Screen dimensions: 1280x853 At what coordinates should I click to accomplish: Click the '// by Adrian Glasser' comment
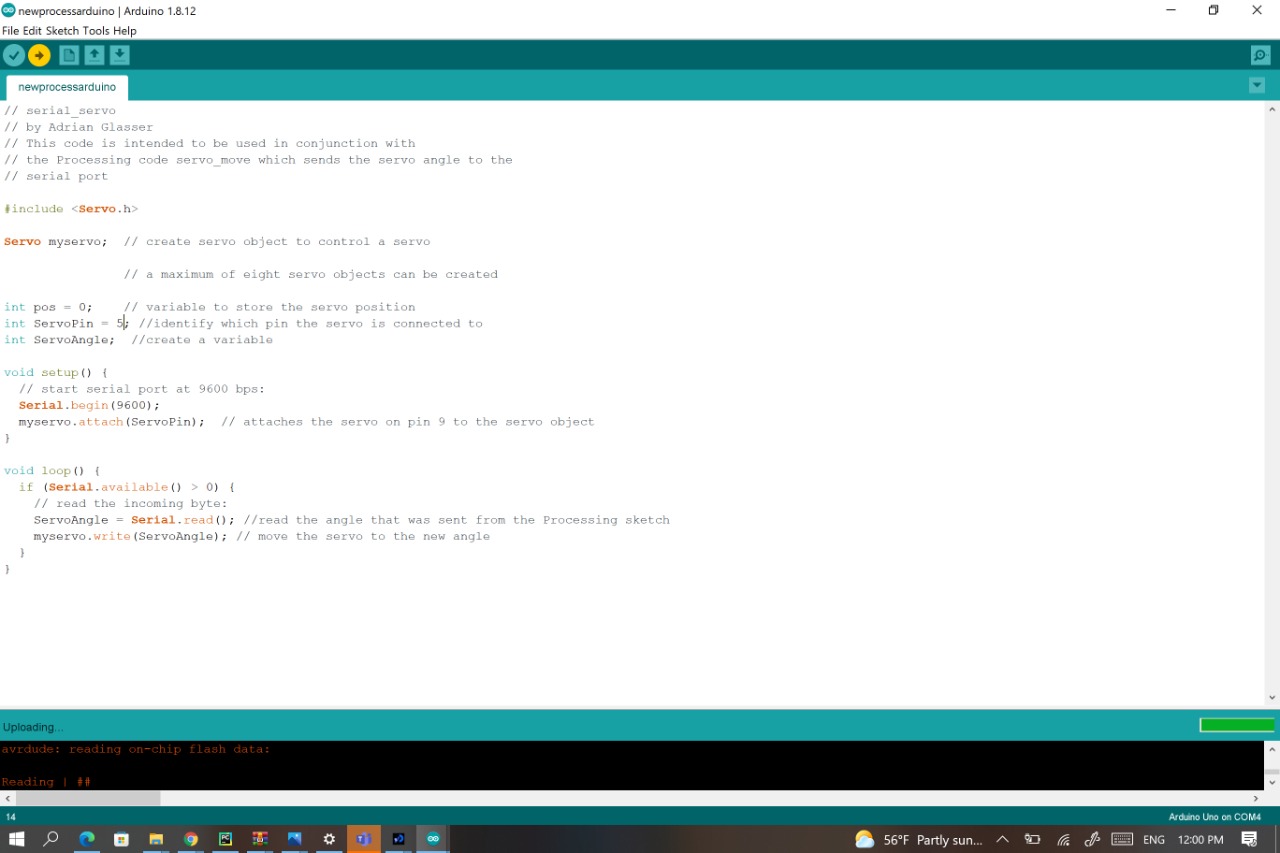79,127
